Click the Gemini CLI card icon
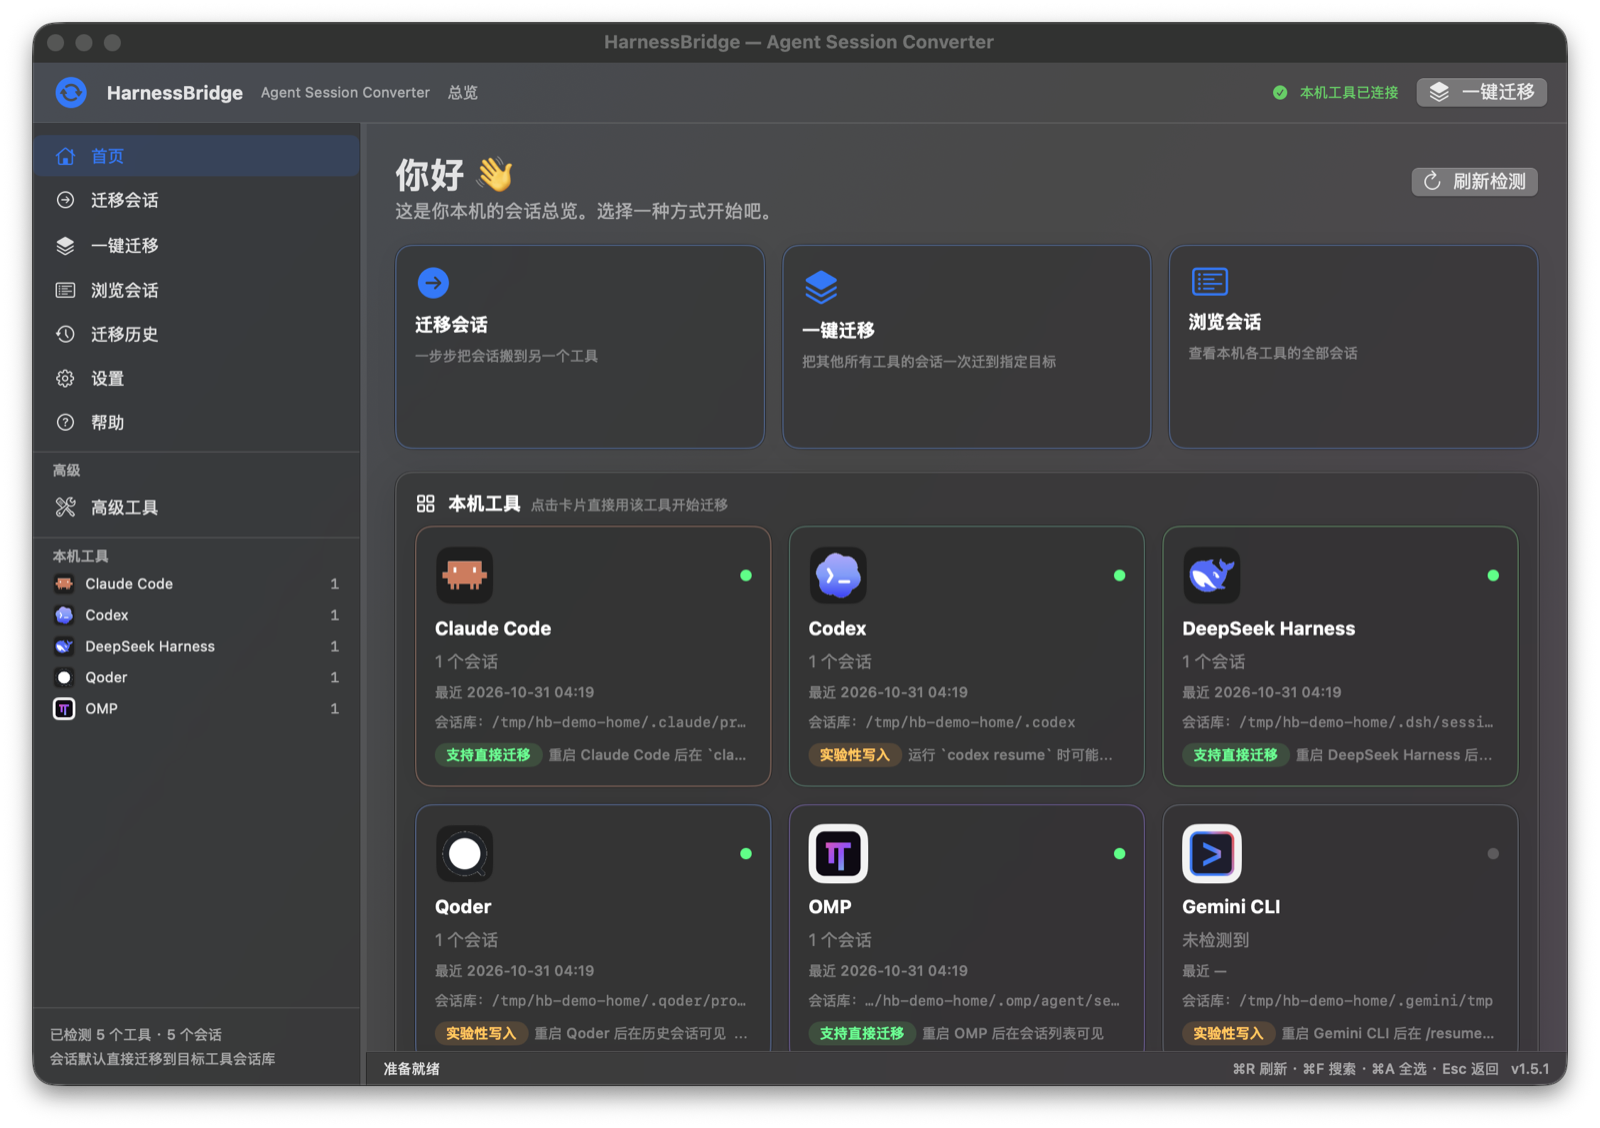The height and width of the screenshot is (1128, 1600). (x=1212, y=854)
